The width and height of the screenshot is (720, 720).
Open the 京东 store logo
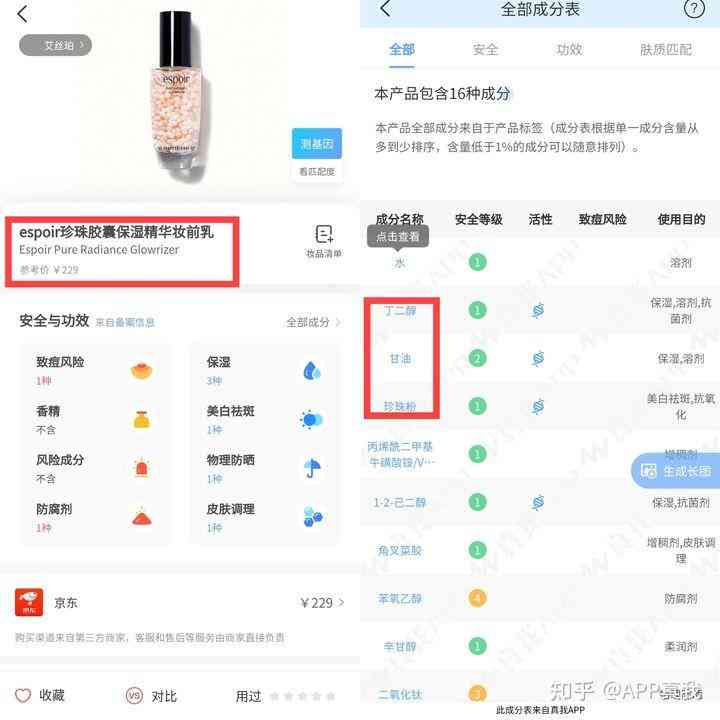pos(29,602)
